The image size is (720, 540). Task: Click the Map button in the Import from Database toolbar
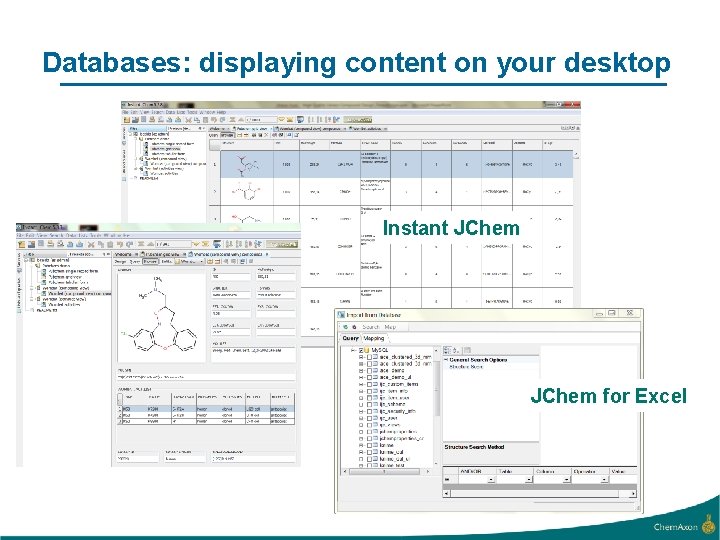390,327
